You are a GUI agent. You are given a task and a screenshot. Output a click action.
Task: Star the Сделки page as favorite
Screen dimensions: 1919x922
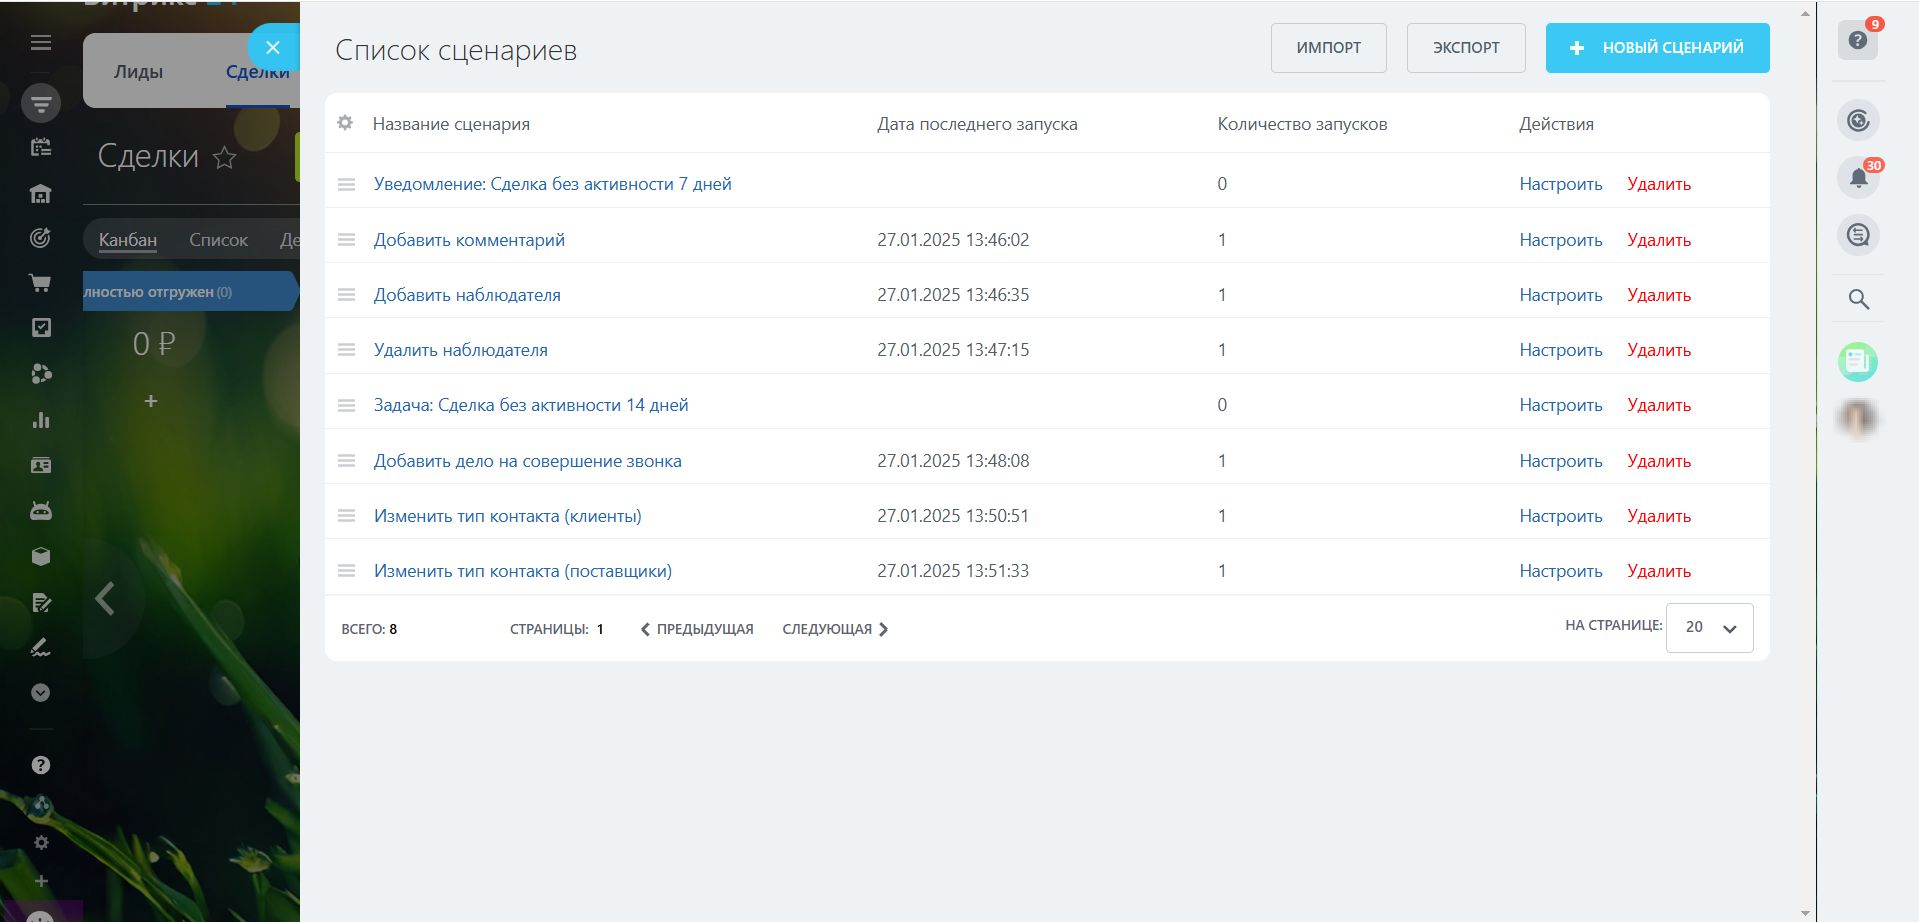[225, 157]
